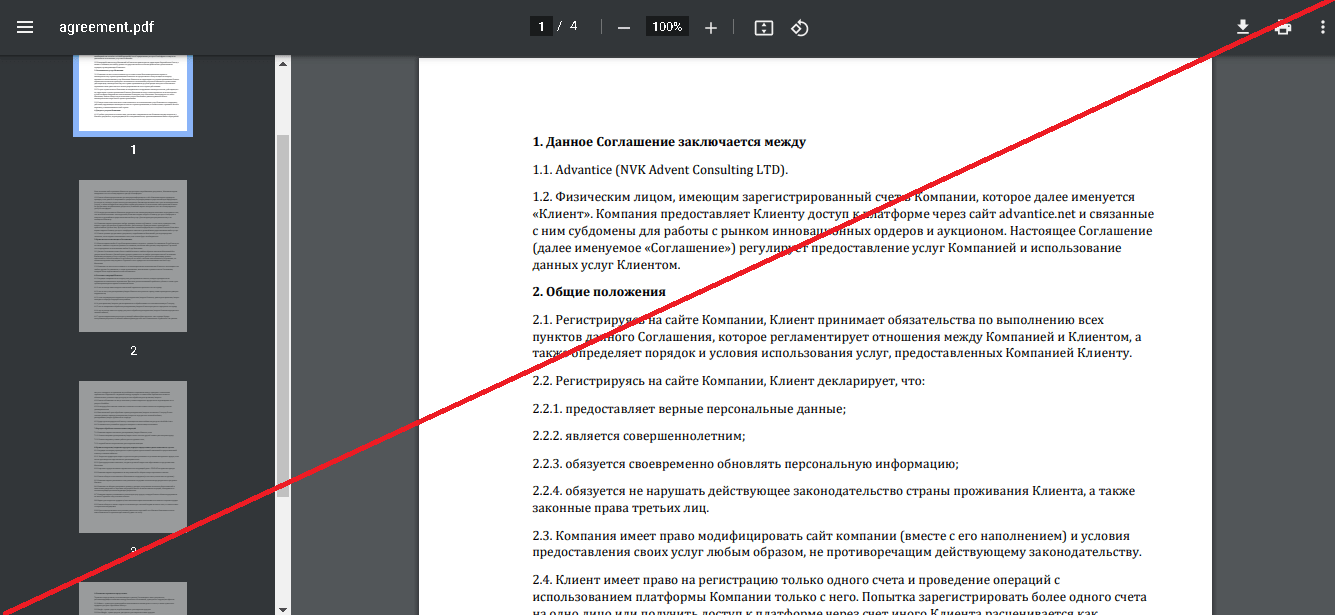Click the total page count 4
This screenshot has width=1335, height=615.
[x=574, y=26]
